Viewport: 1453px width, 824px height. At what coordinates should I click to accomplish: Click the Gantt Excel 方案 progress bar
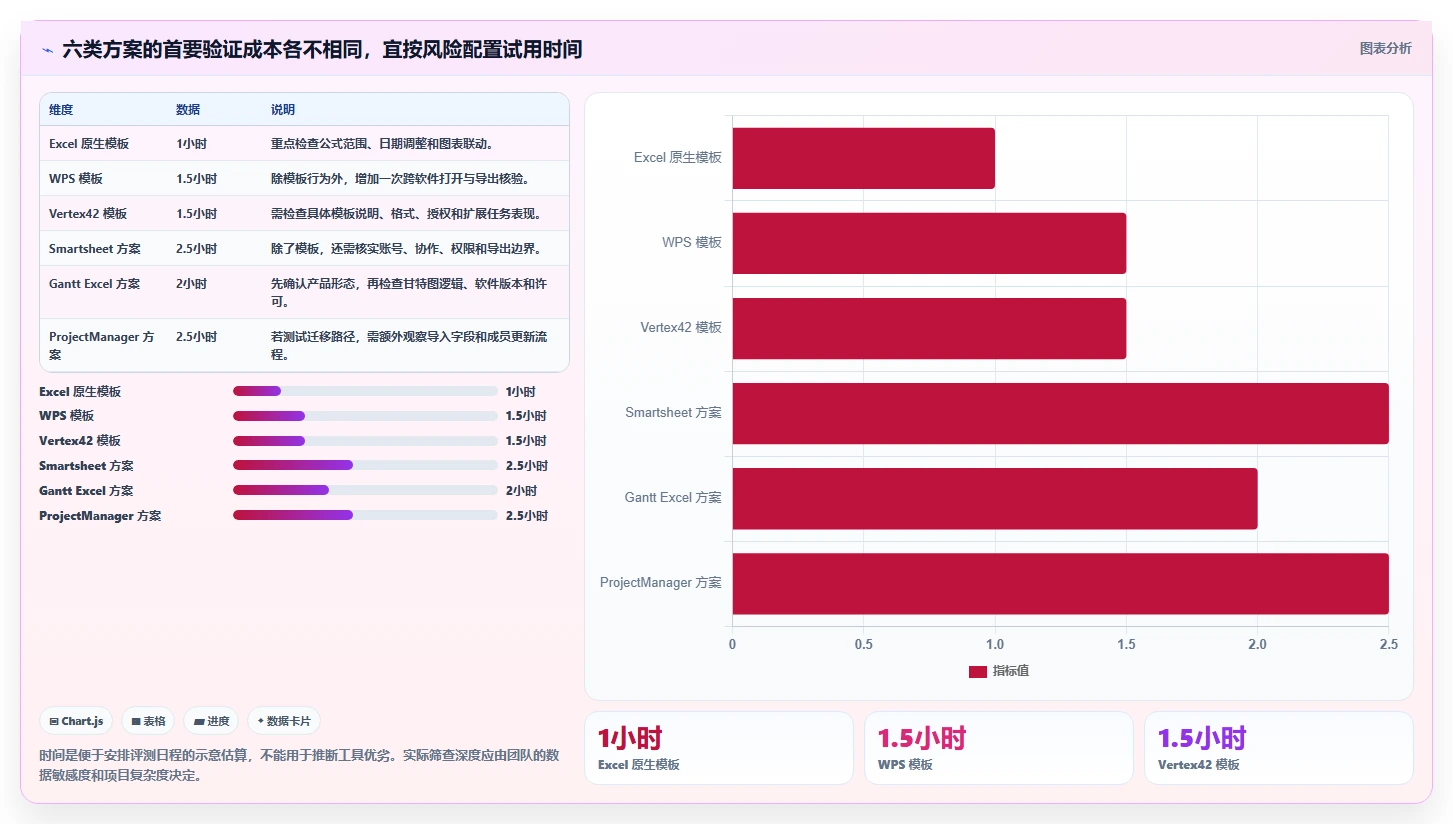click(365, 490)
